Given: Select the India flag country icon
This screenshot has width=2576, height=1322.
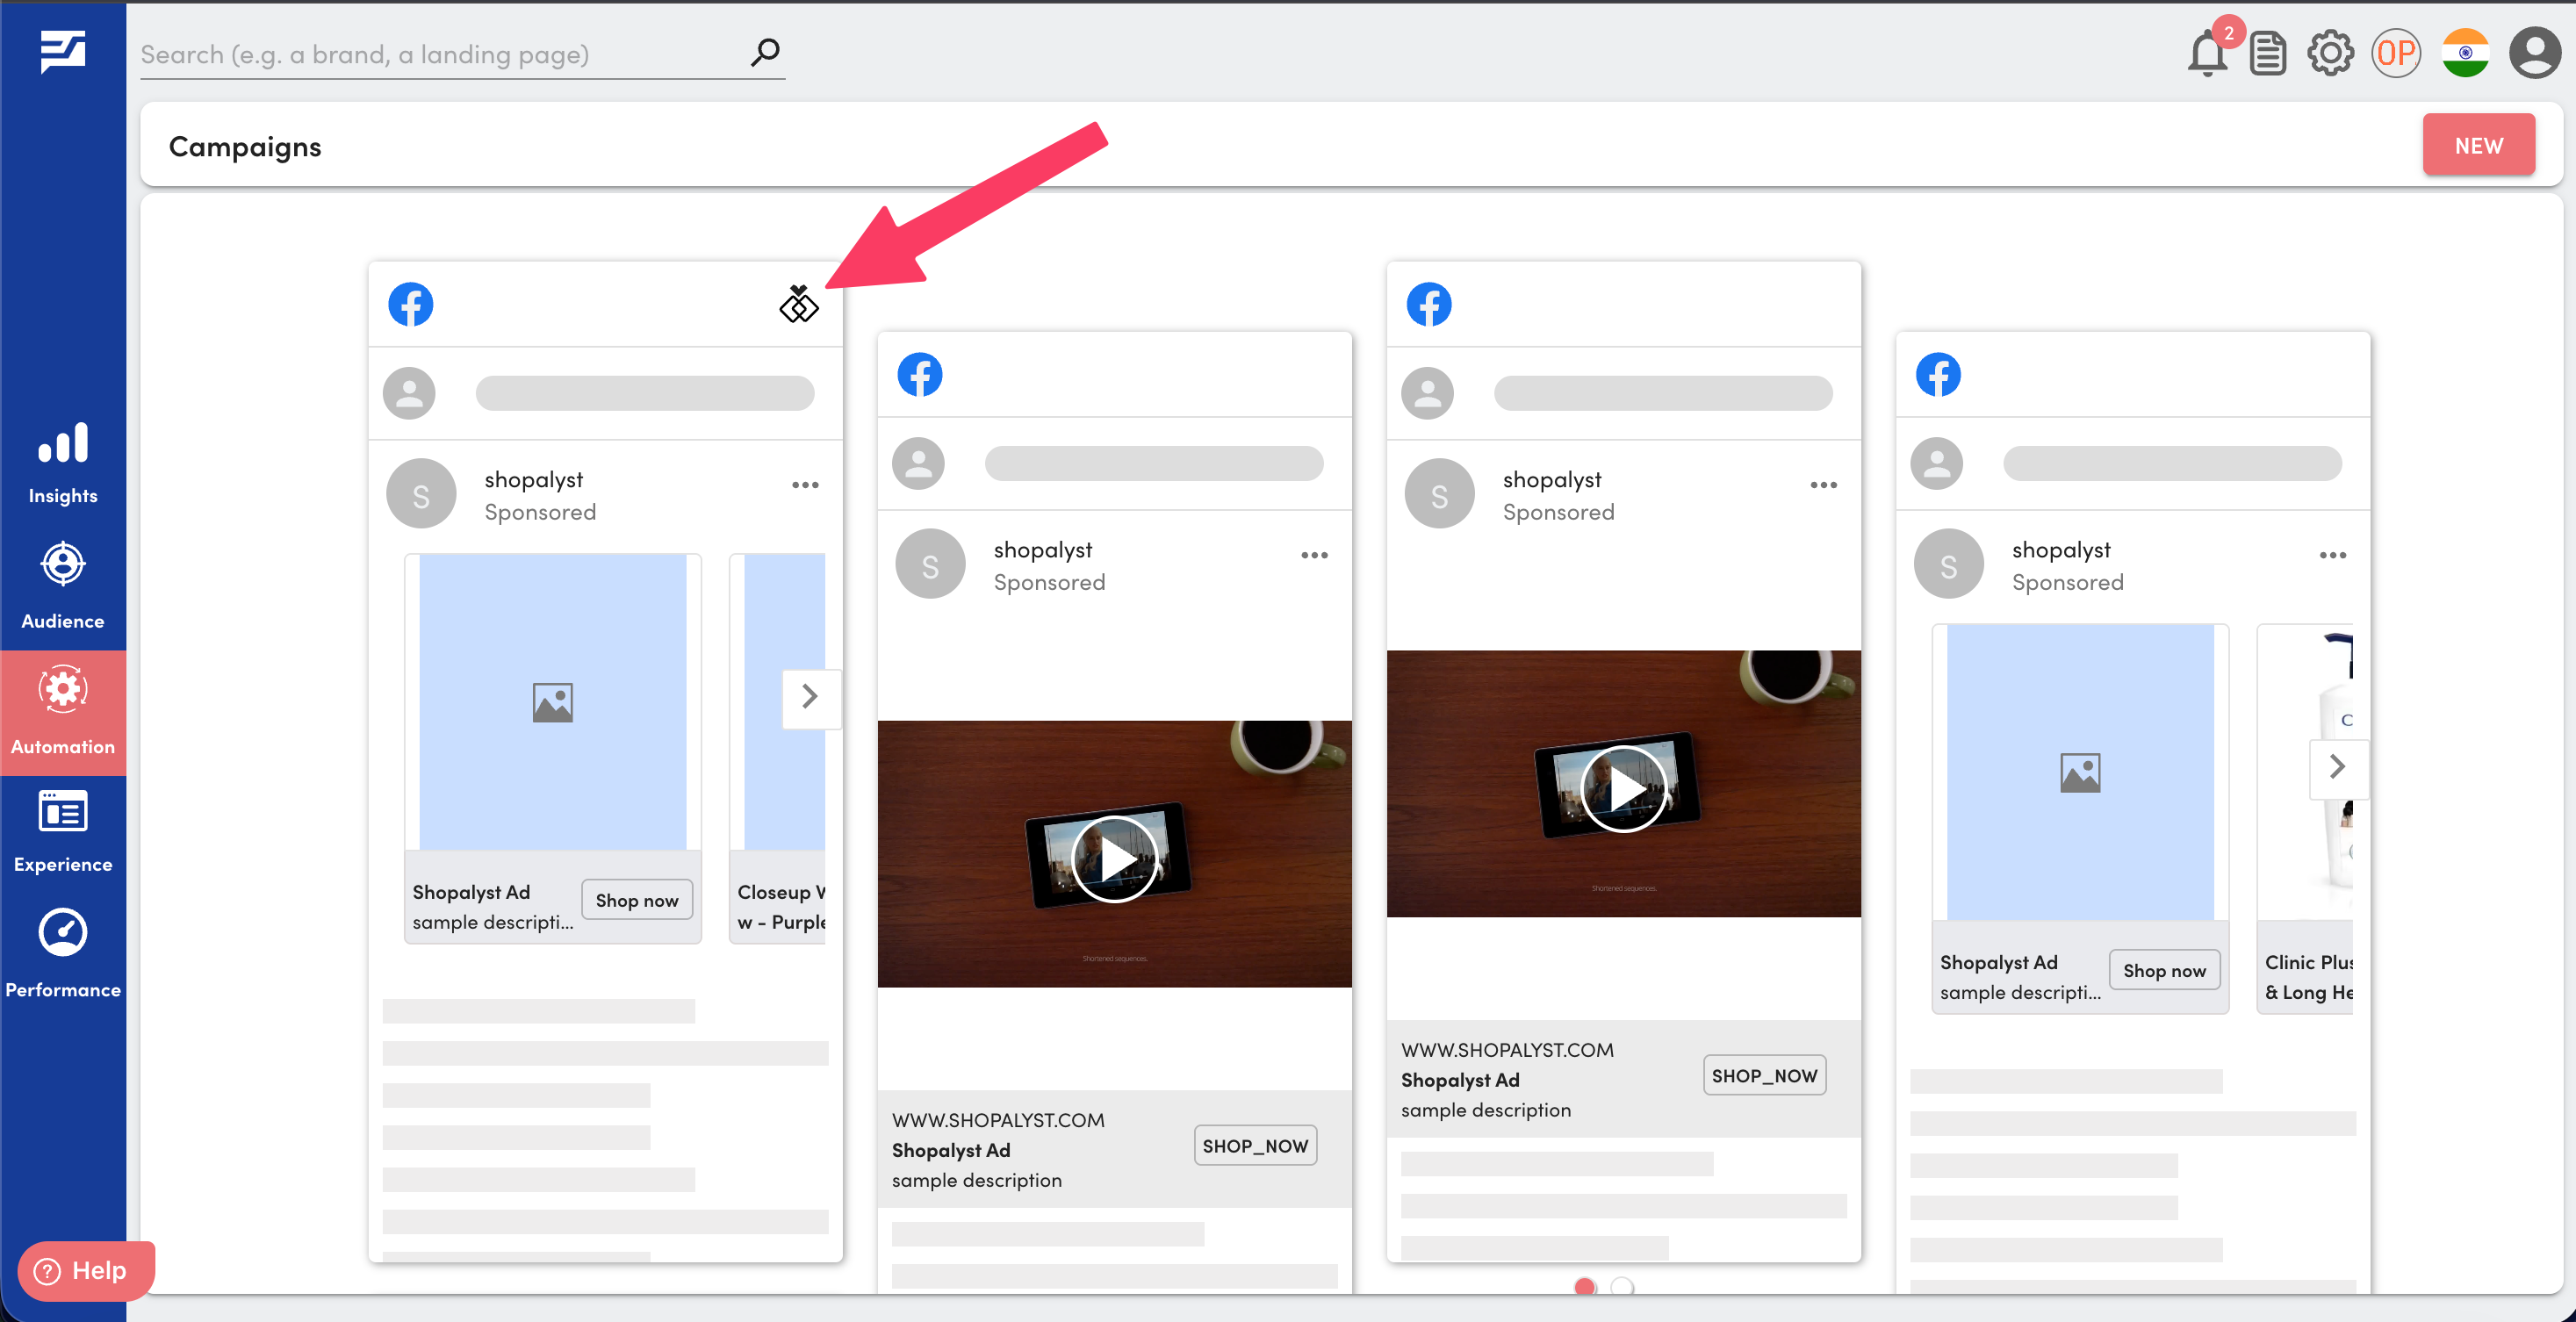Looking at the screenshot, I should pyautogui.click(x=2464, y=54).
